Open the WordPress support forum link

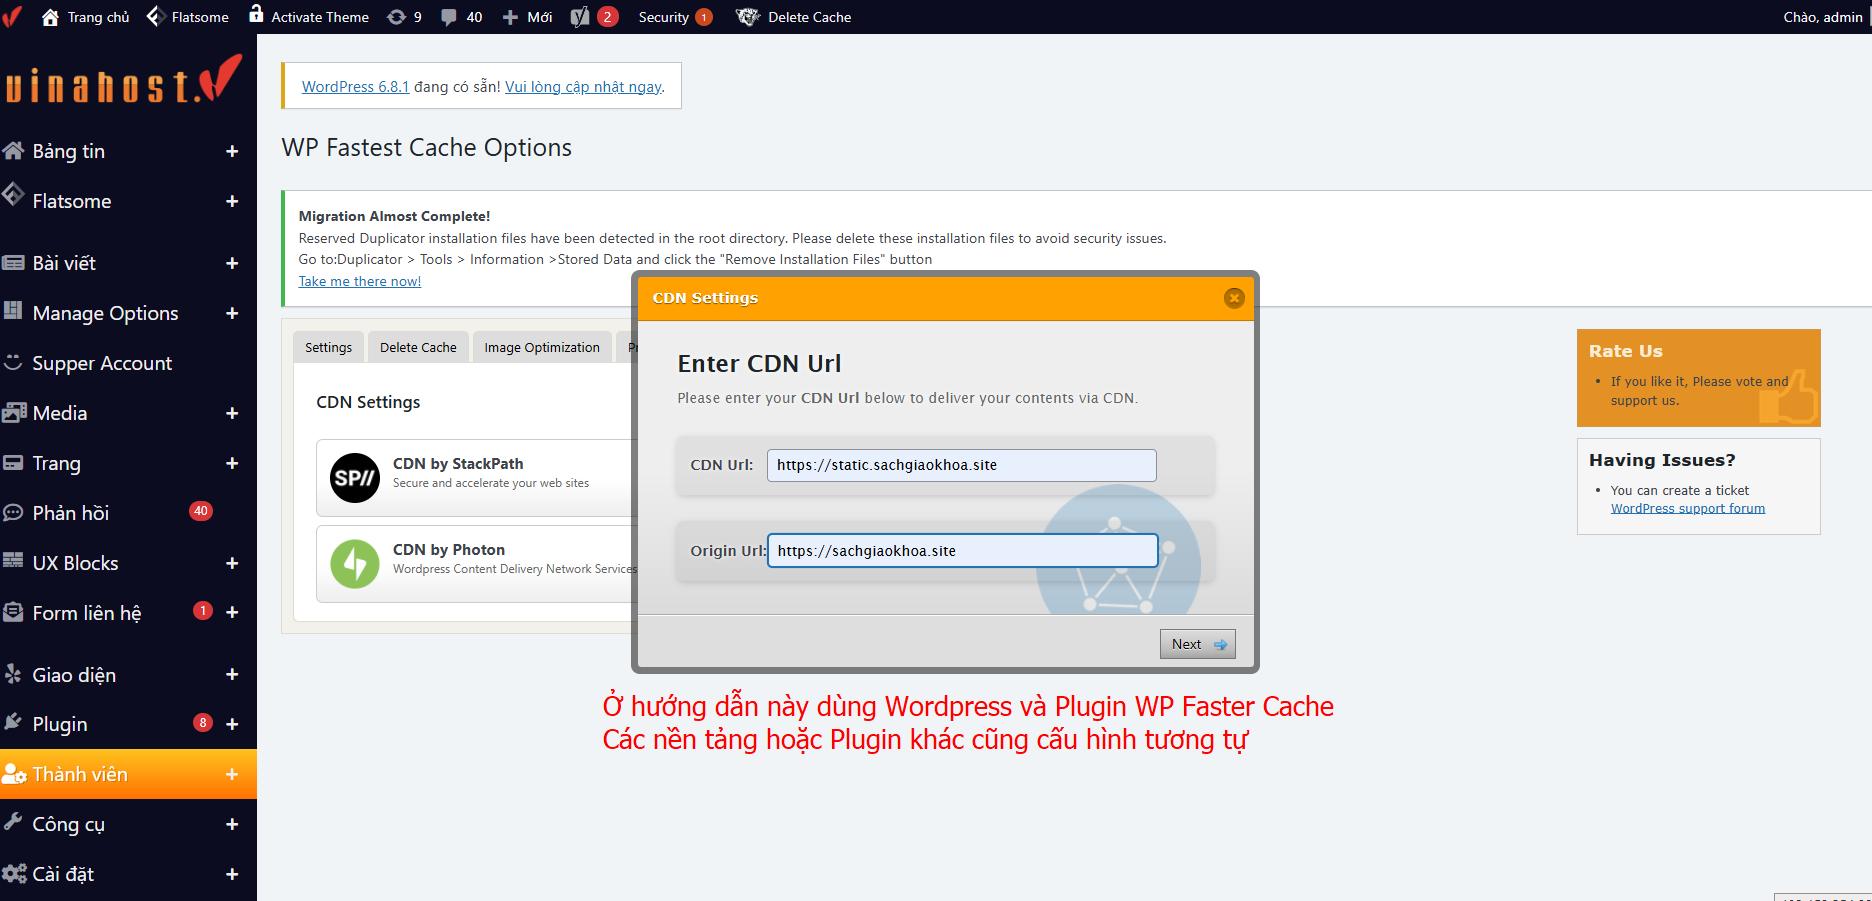tap(1687, 508)
